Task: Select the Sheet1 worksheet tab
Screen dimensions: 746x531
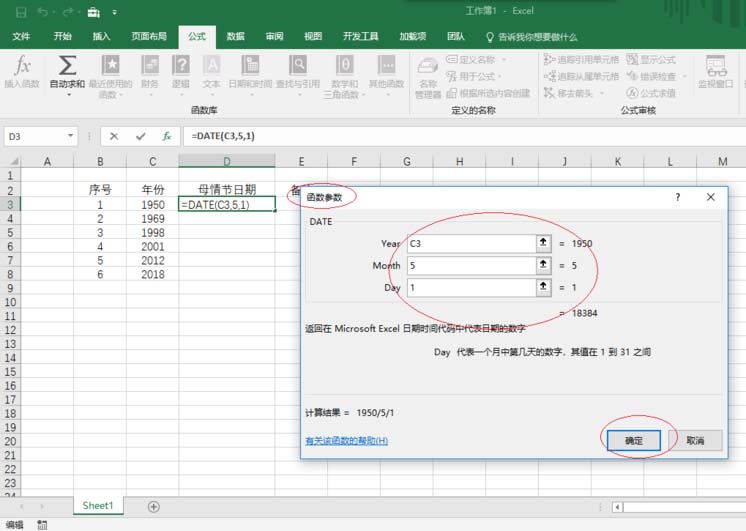Action: coord(98,506)
